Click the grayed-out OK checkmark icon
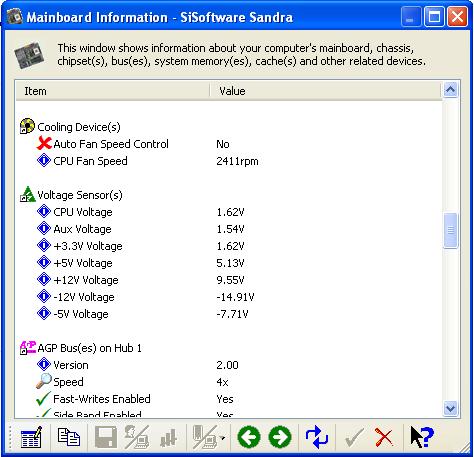Viewport: 474px width, 457px height. (x=355, y=437)
